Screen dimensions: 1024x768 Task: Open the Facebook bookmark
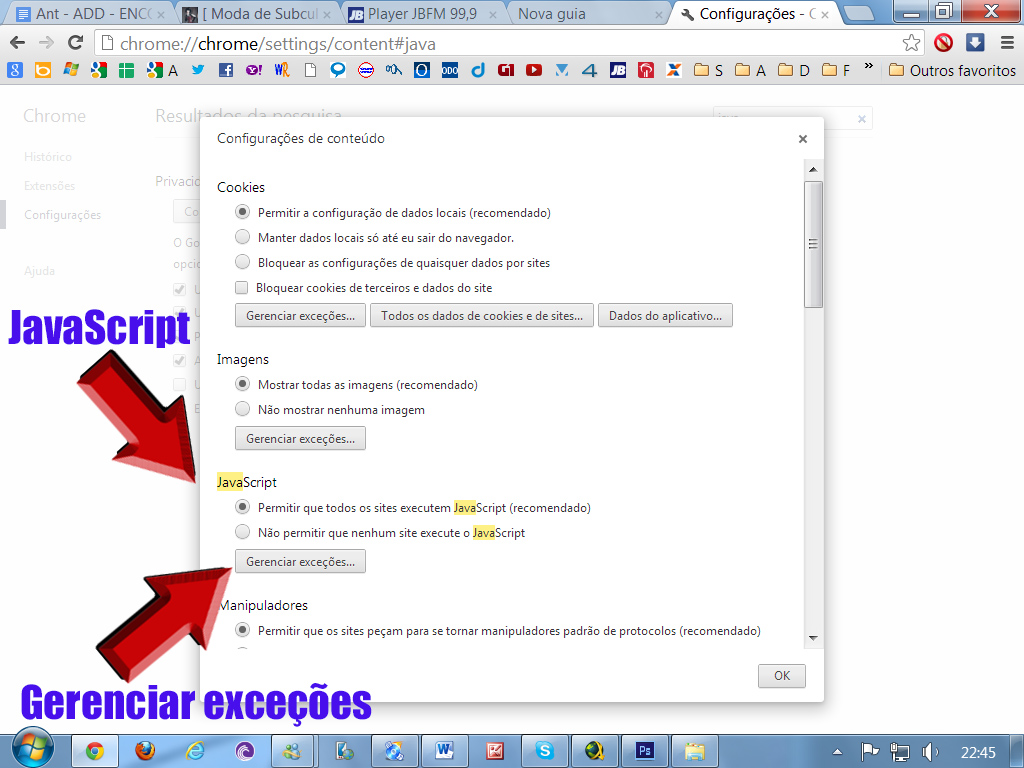tap(226, 70)
